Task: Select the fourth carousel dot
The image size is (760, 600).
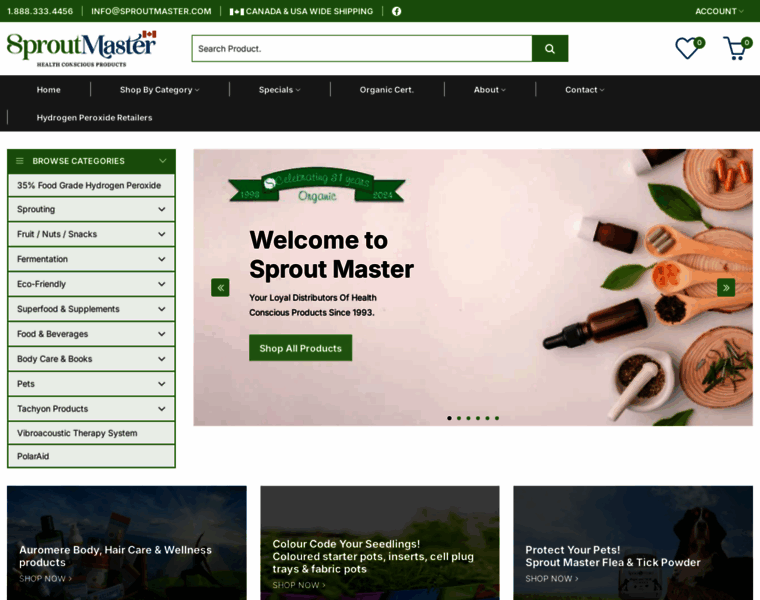Action: 478,418
